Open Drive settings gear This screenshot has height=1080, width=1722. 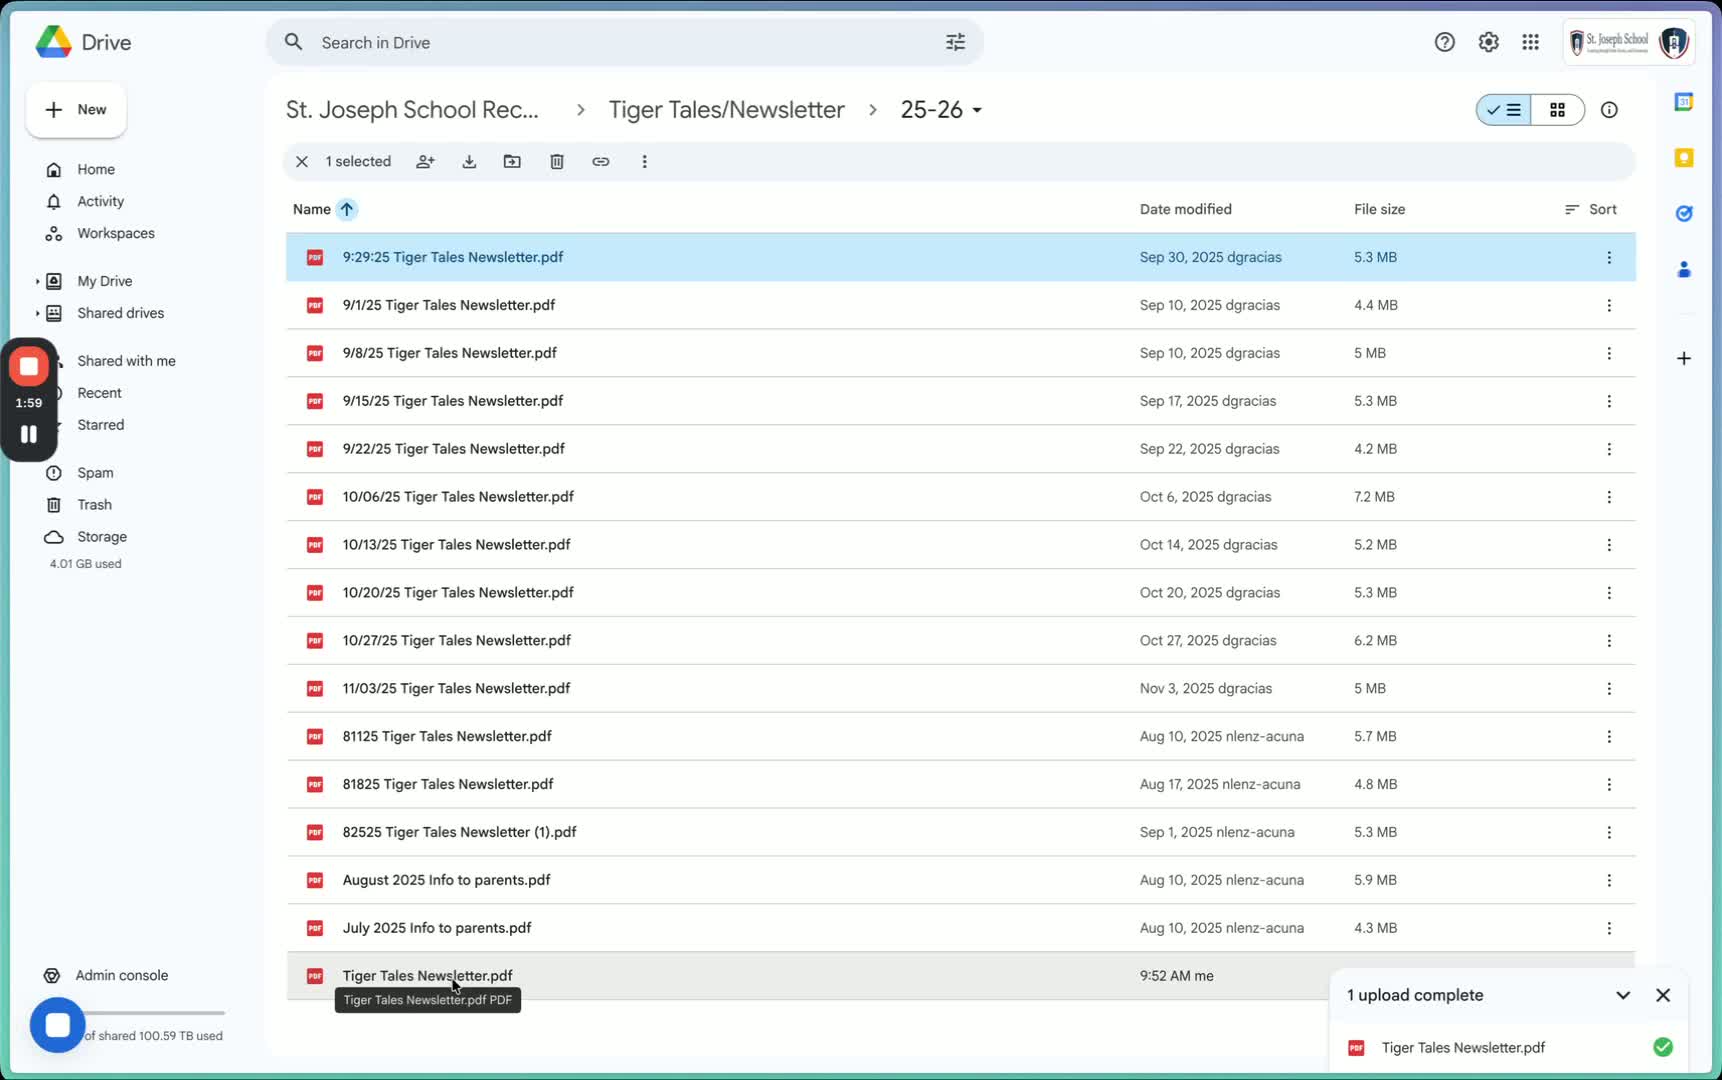coord(1488,42)
